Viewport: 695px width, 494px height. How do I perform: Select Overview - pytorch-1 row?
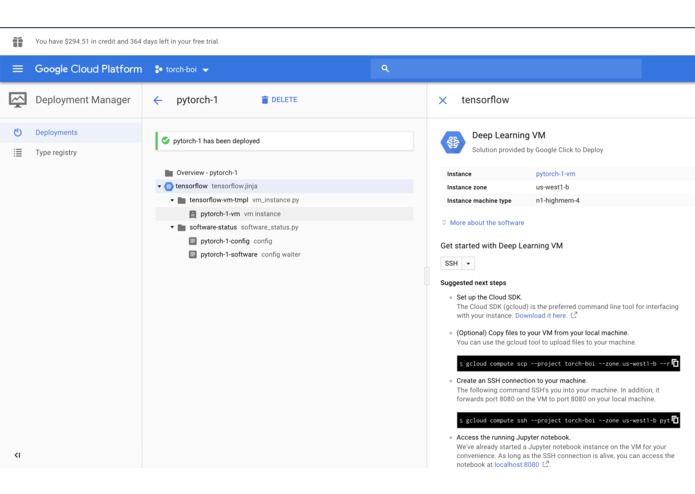point(285,173)
